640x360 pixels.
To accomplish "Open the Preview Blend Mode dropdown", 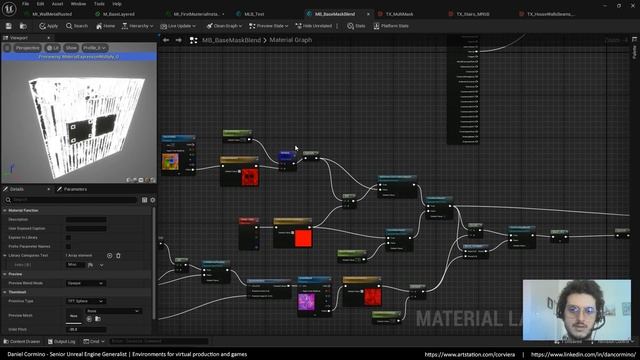I will coord(86,283).
